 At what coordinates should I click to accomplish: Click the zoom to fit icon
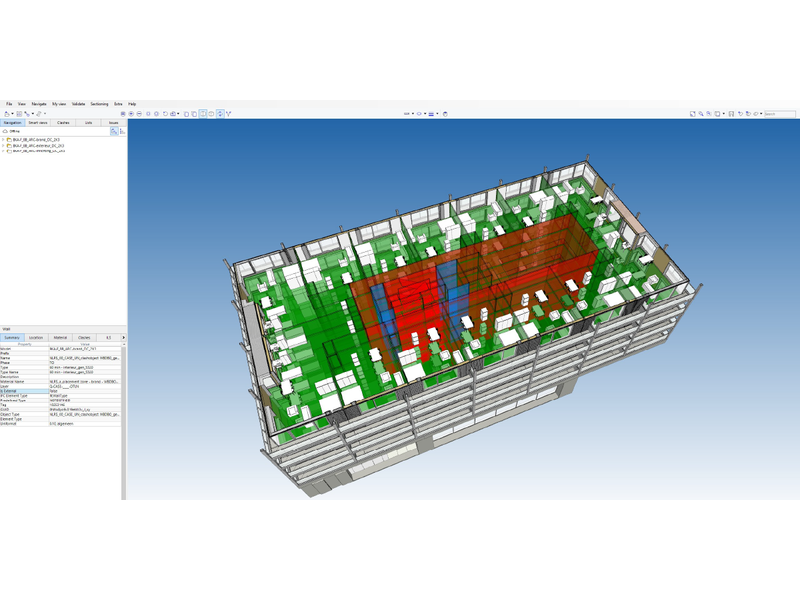pos(693,114)
